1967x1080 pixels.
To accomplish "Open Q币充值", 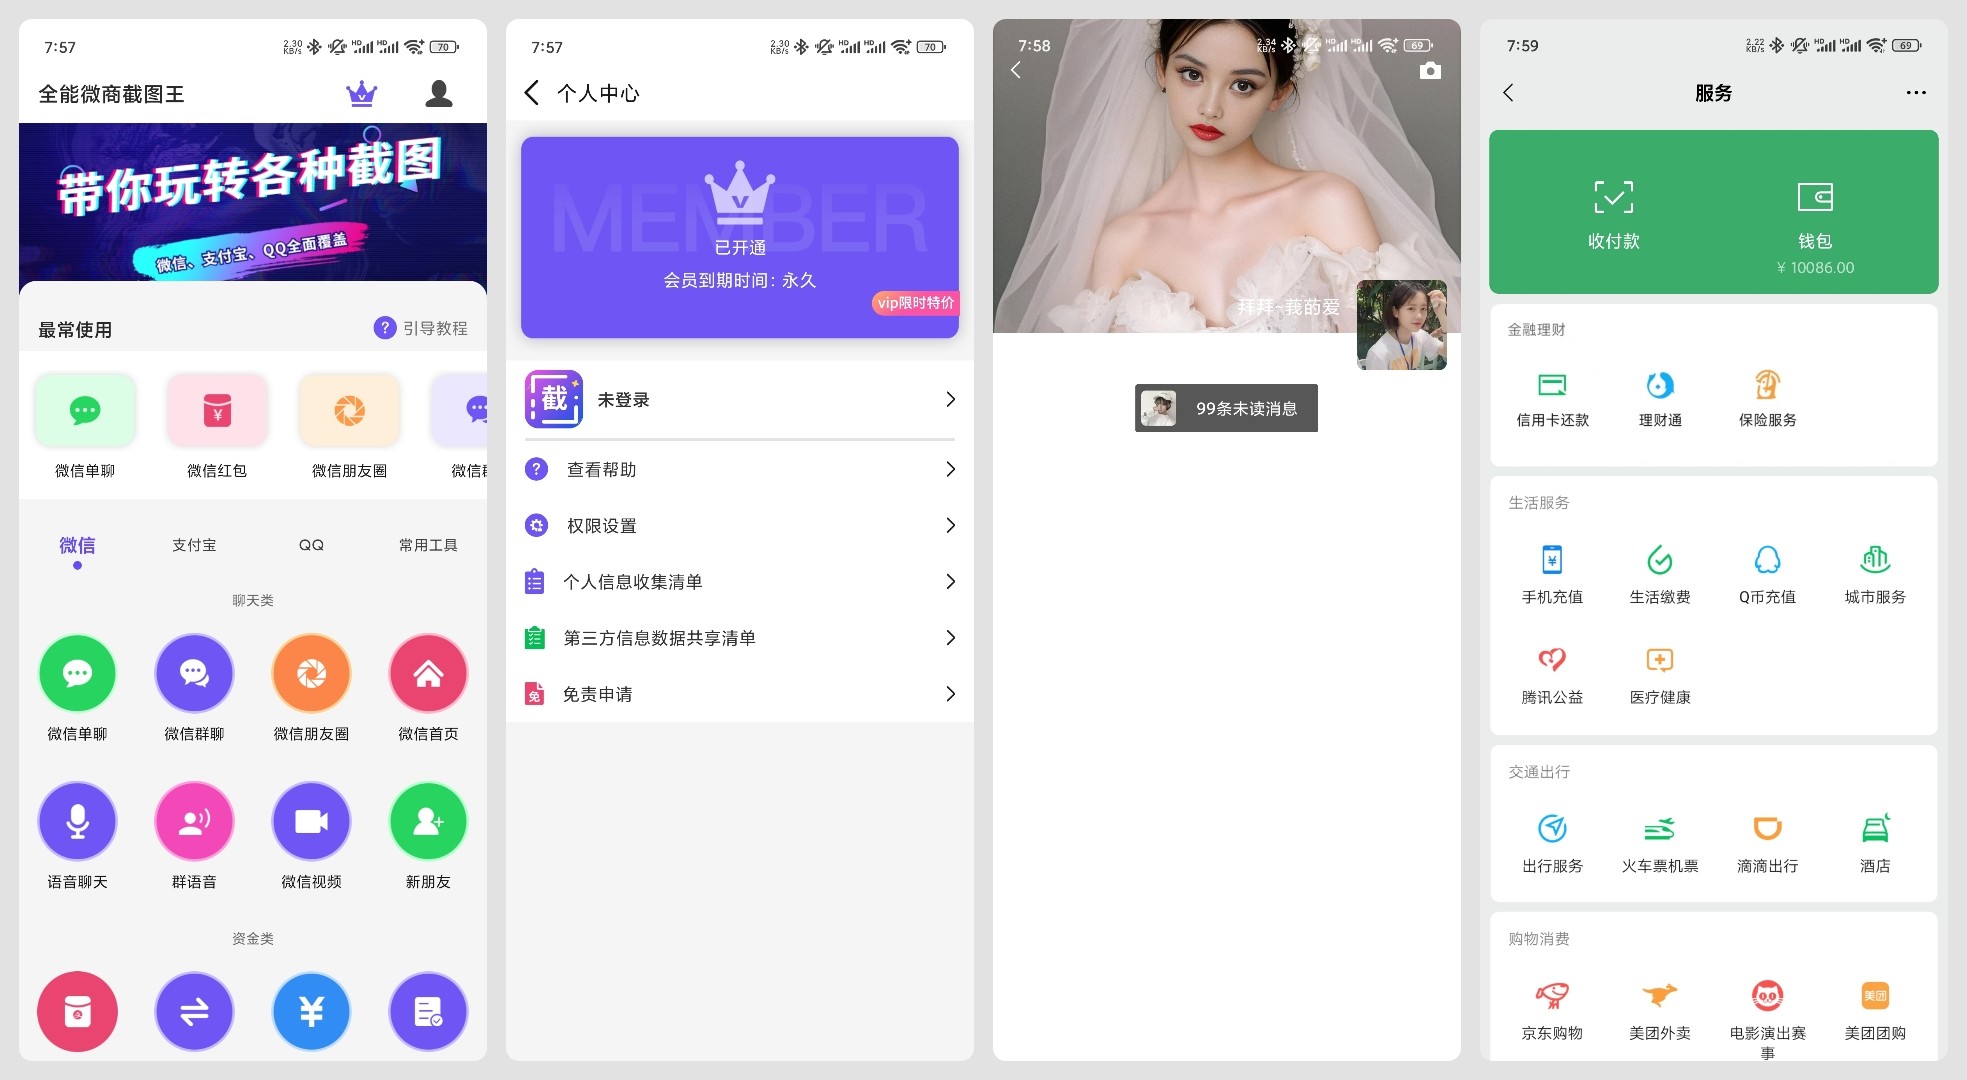I will (x=1767, y=575).
